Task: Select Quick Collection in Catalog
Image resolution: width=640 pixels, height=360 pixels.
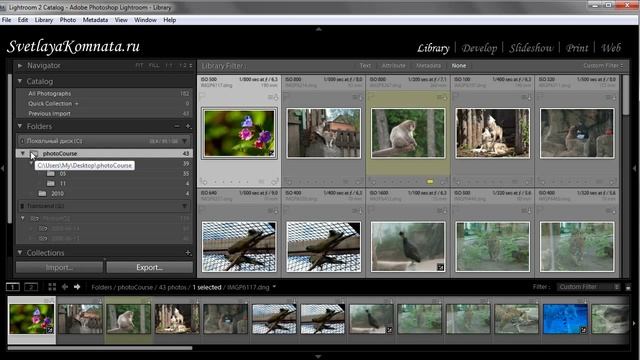Action: [x=104, y=104]
